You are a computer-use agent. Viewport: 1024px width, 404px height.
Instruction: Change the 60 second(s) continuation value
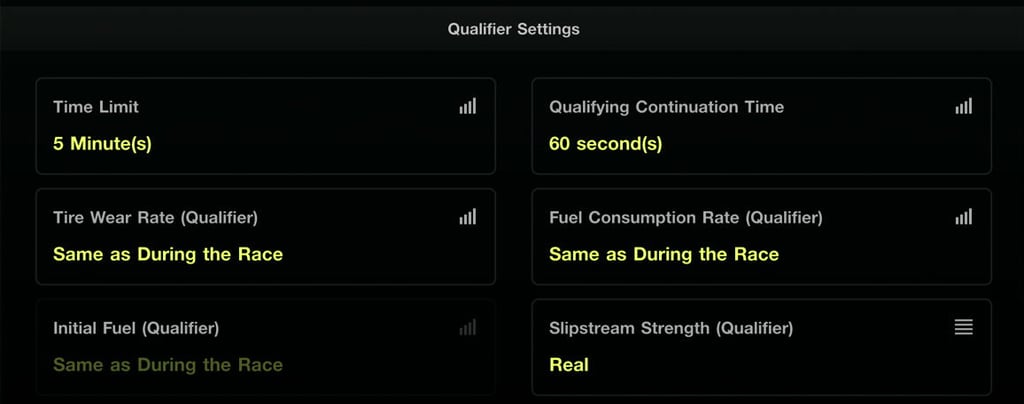click(605, 143)
